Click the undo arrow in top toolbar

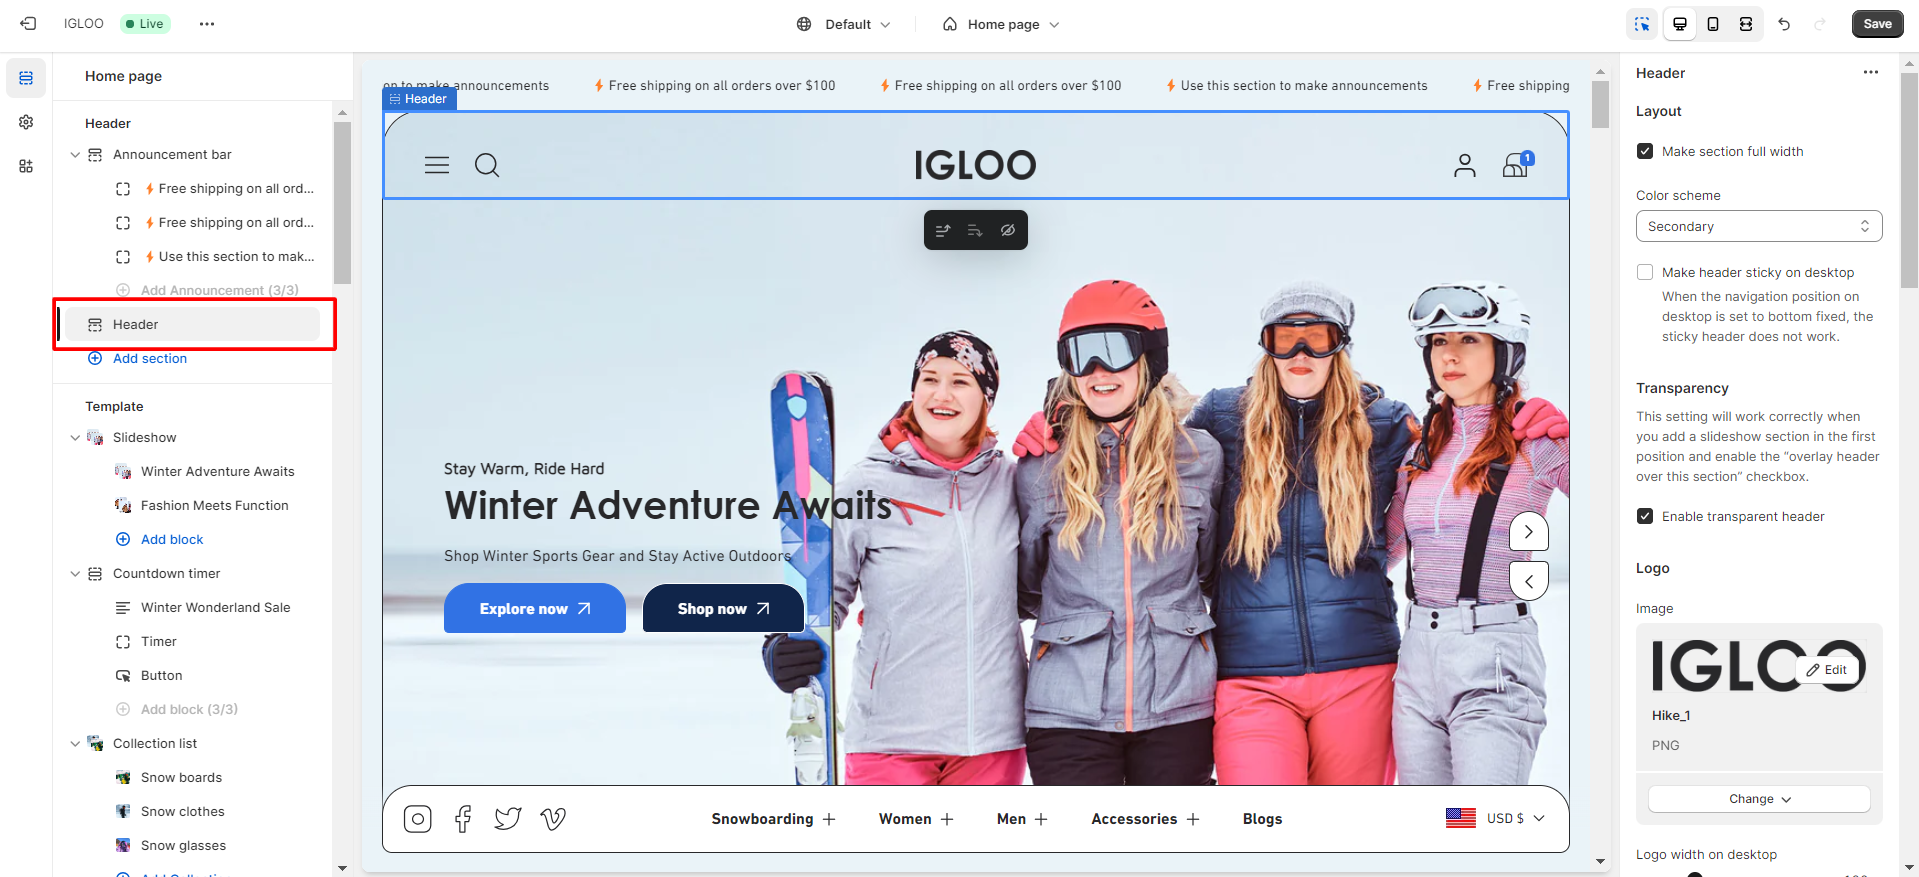pyautogui.click(x=1784, y=24)
